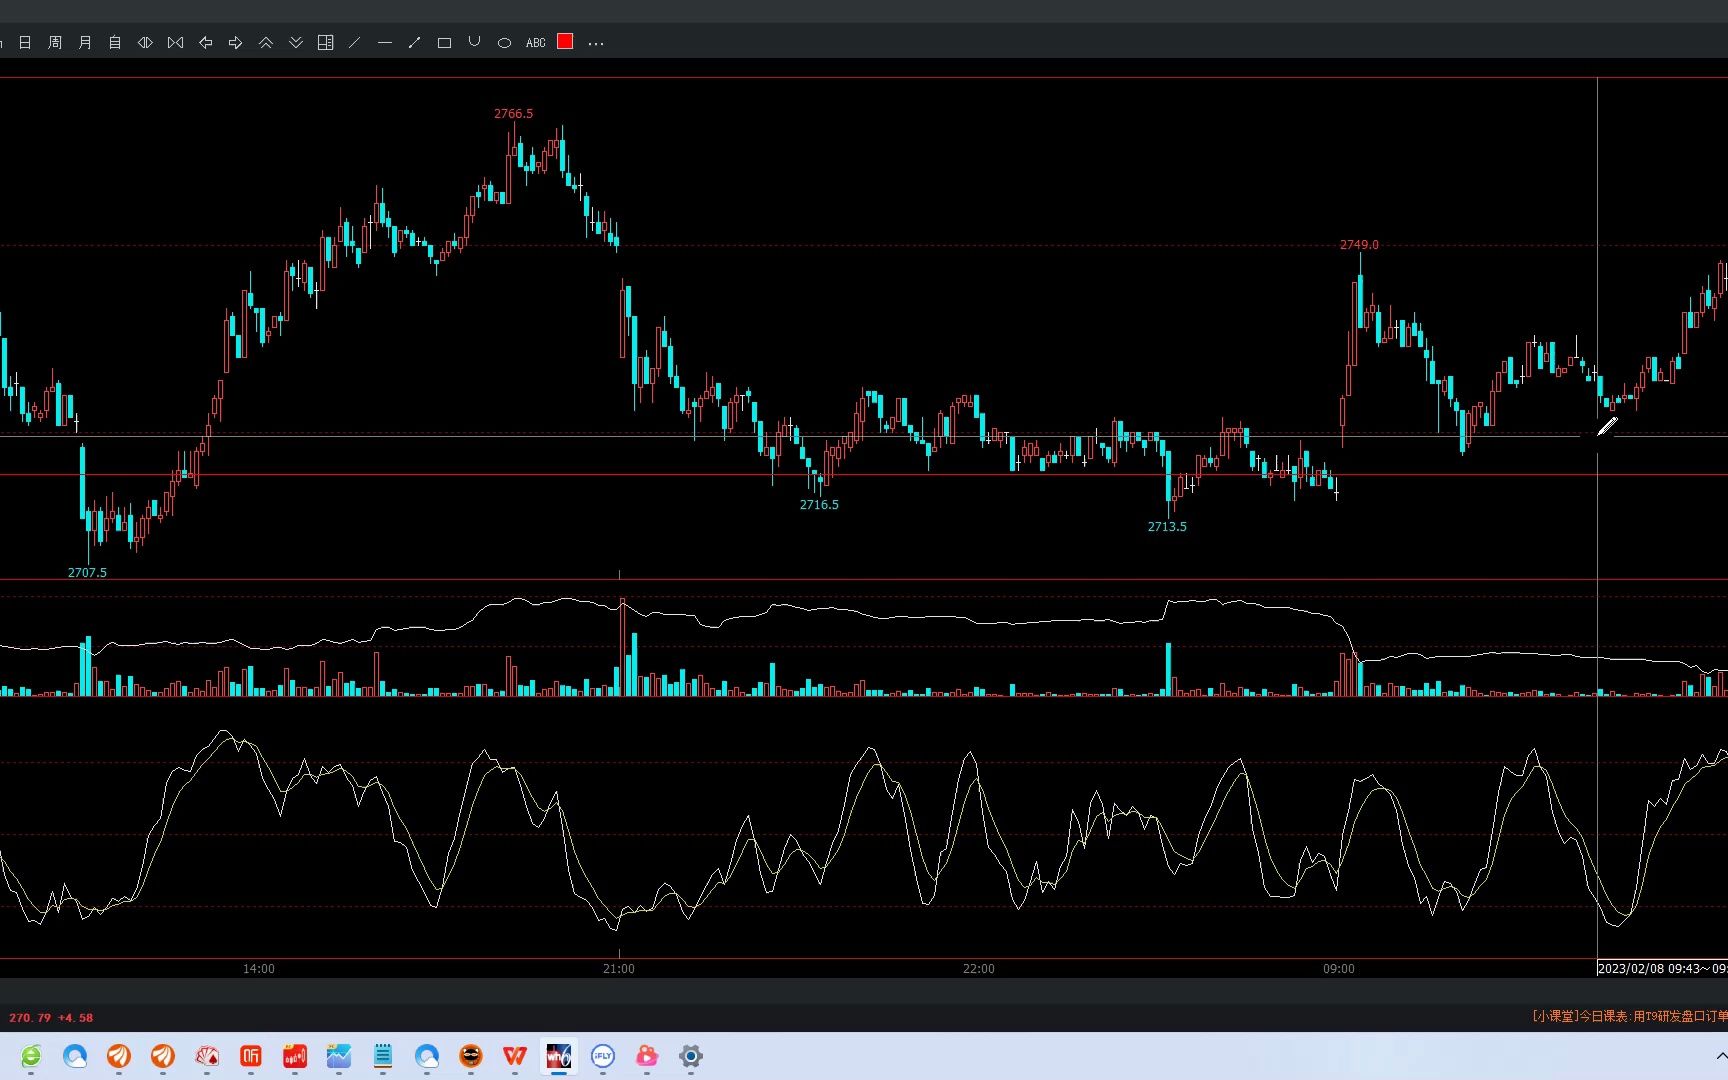Select the custom (自) period button

[115, 43]
